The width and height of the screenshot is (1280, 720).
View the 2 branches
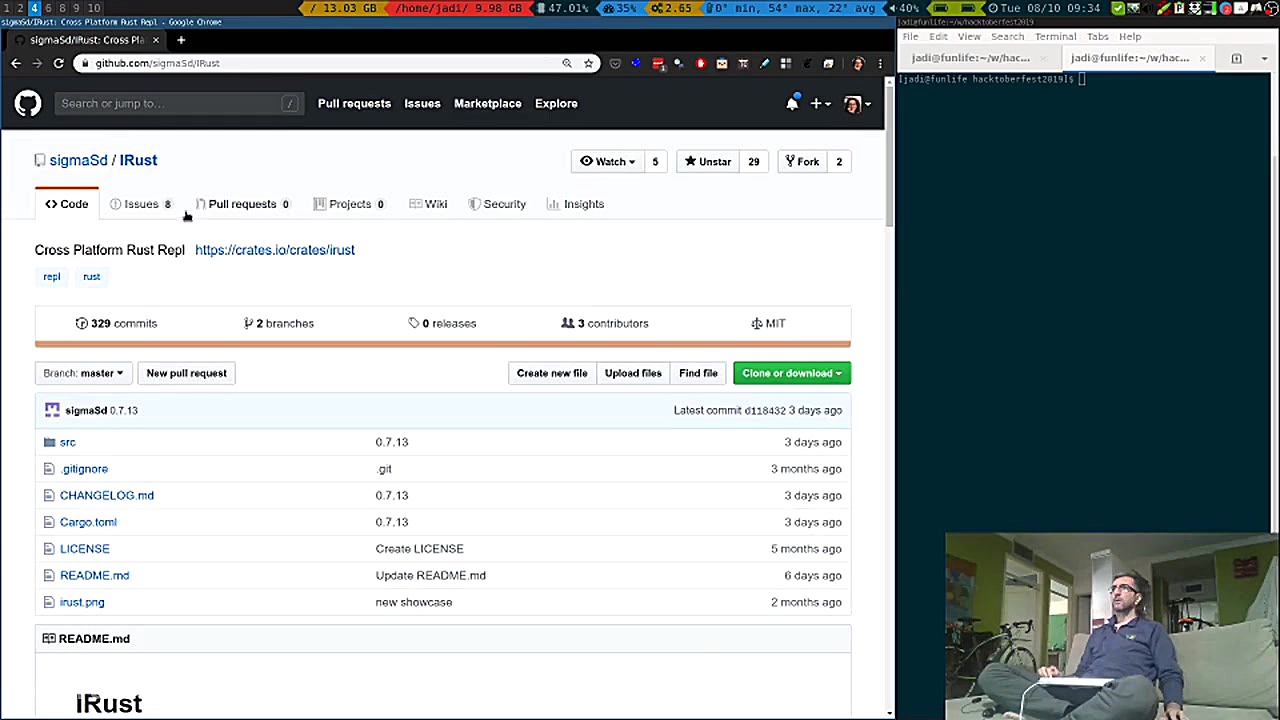[x=279, y=323]
